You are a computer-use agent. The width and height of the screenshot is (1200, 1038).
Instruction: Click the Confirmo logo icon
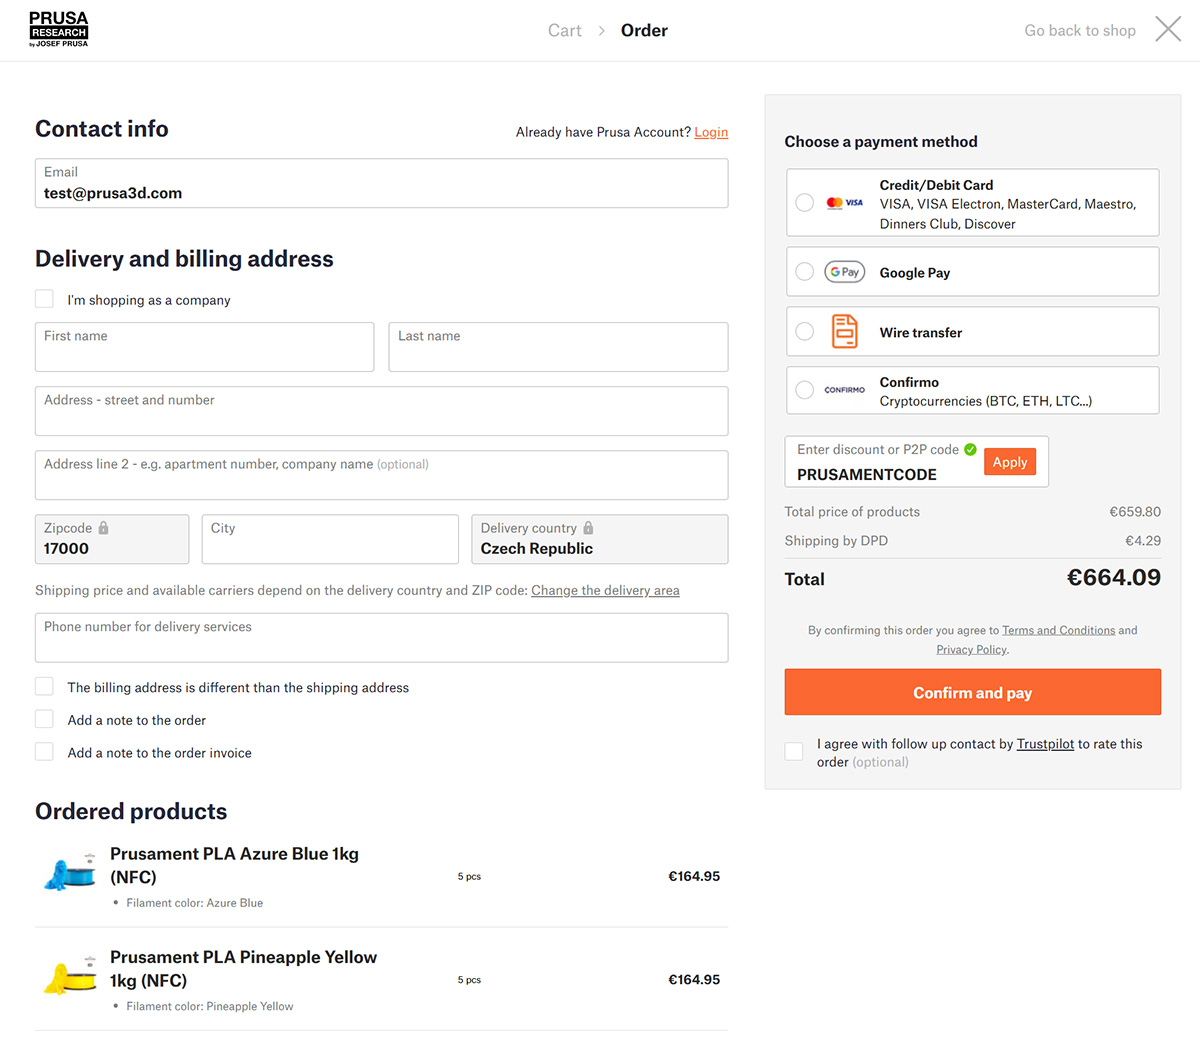pos(845,390)
